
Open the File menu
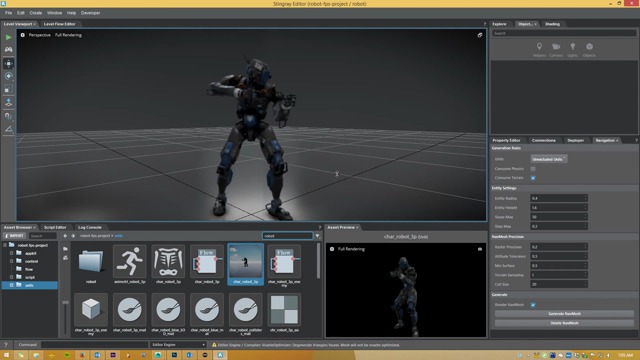coord(8,13)
